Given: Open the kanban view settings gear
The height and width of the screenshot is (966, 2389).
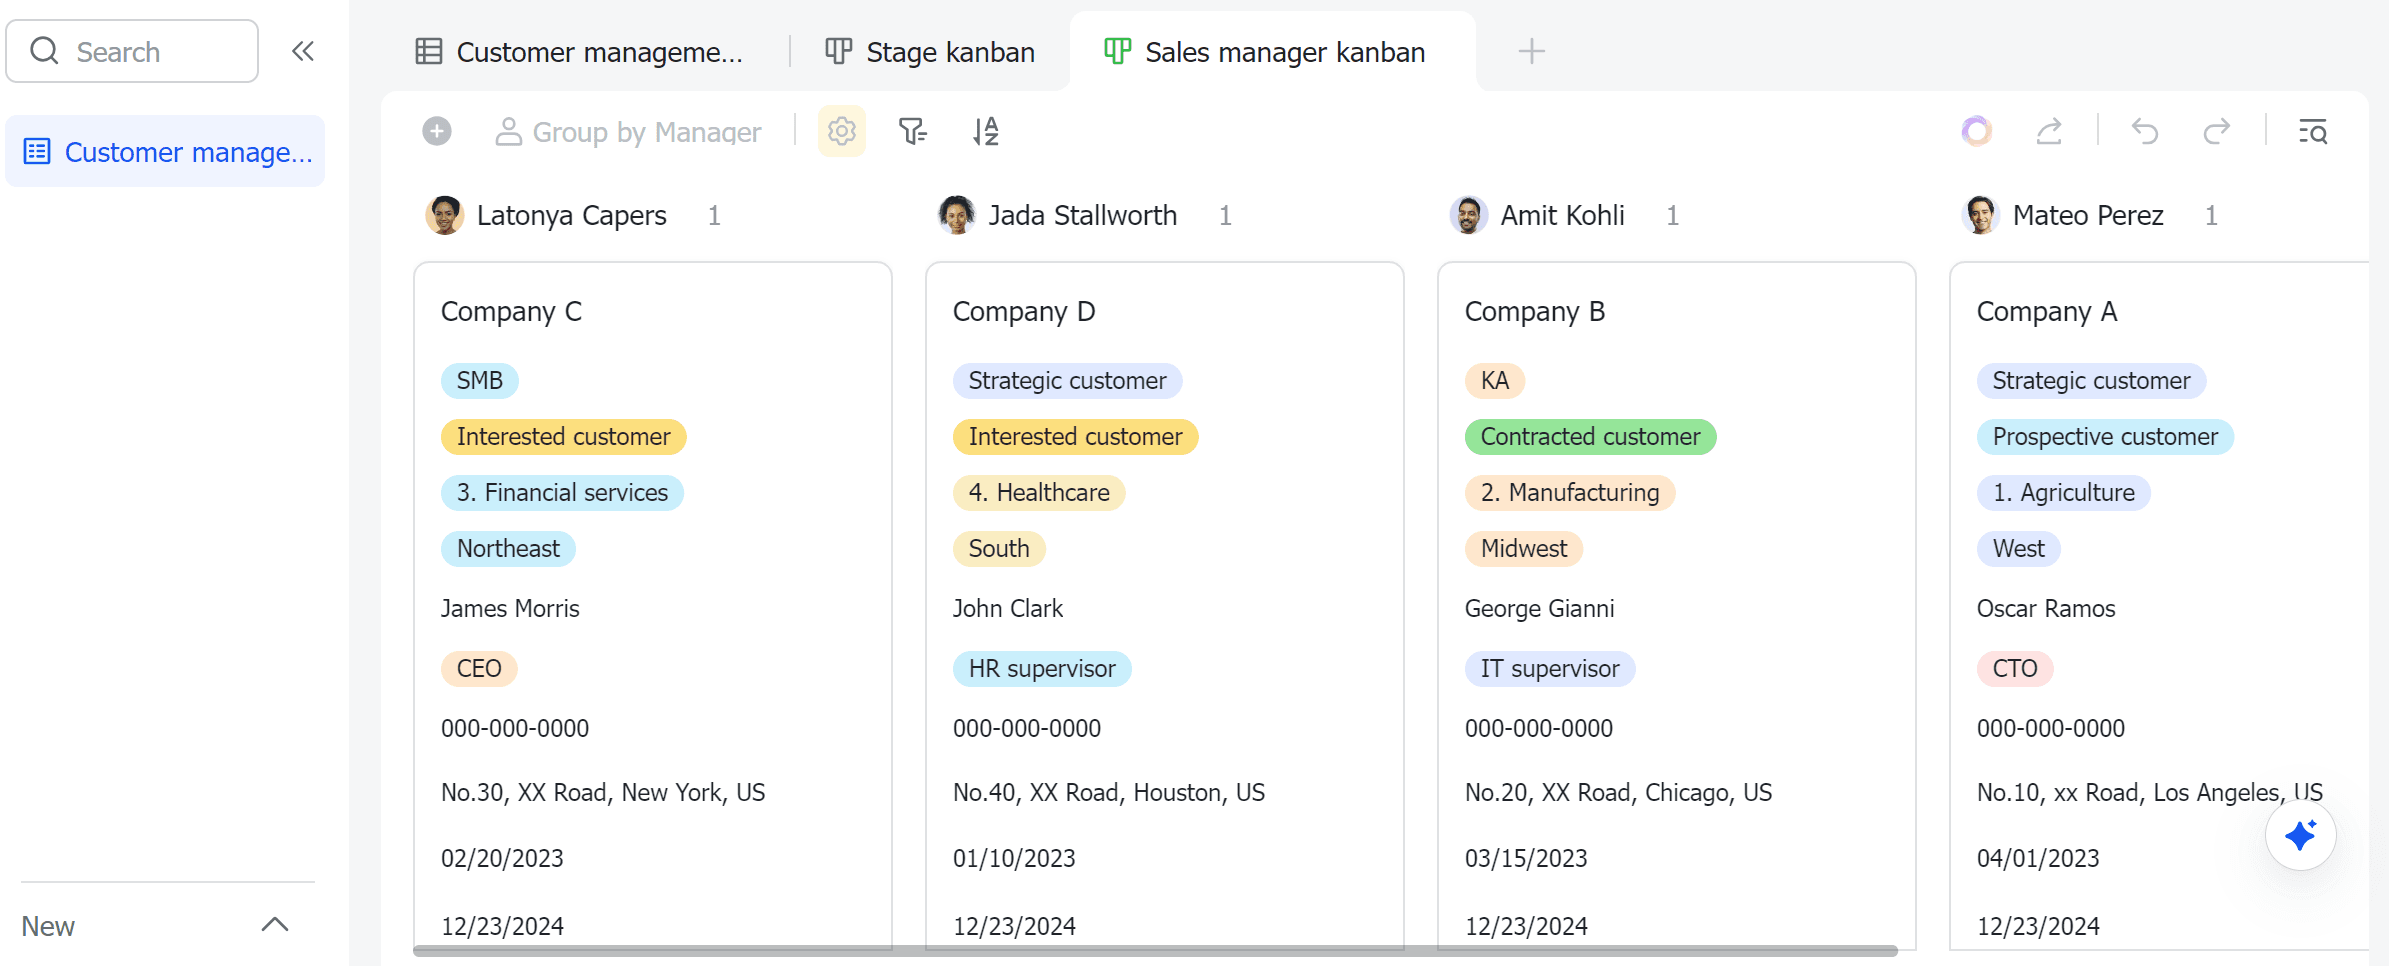Looking at the screenshot, I should (842, 131).
